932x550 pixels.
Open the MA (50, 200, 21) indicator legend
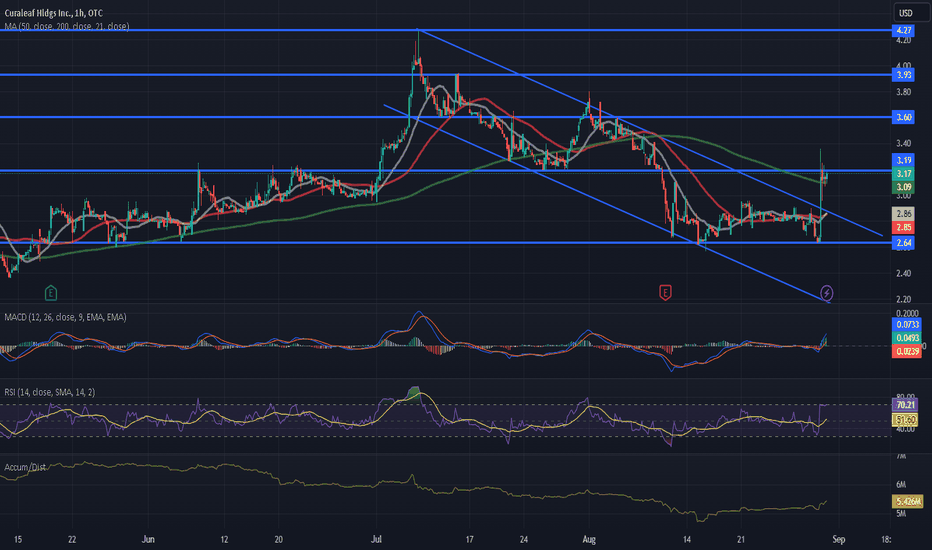coord(67,26)
